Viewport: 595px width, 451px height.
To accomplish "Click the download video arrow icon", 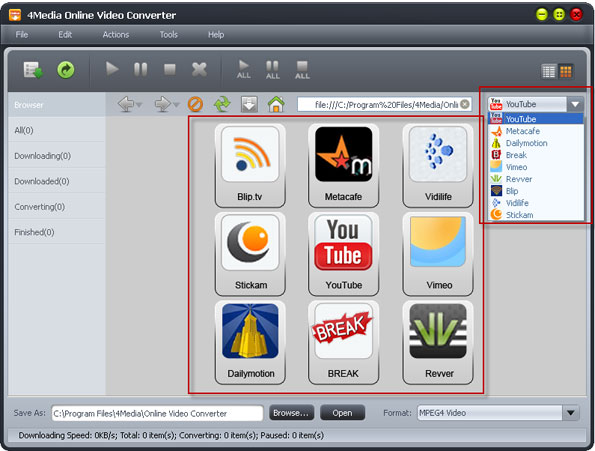I will click(249, 104).
